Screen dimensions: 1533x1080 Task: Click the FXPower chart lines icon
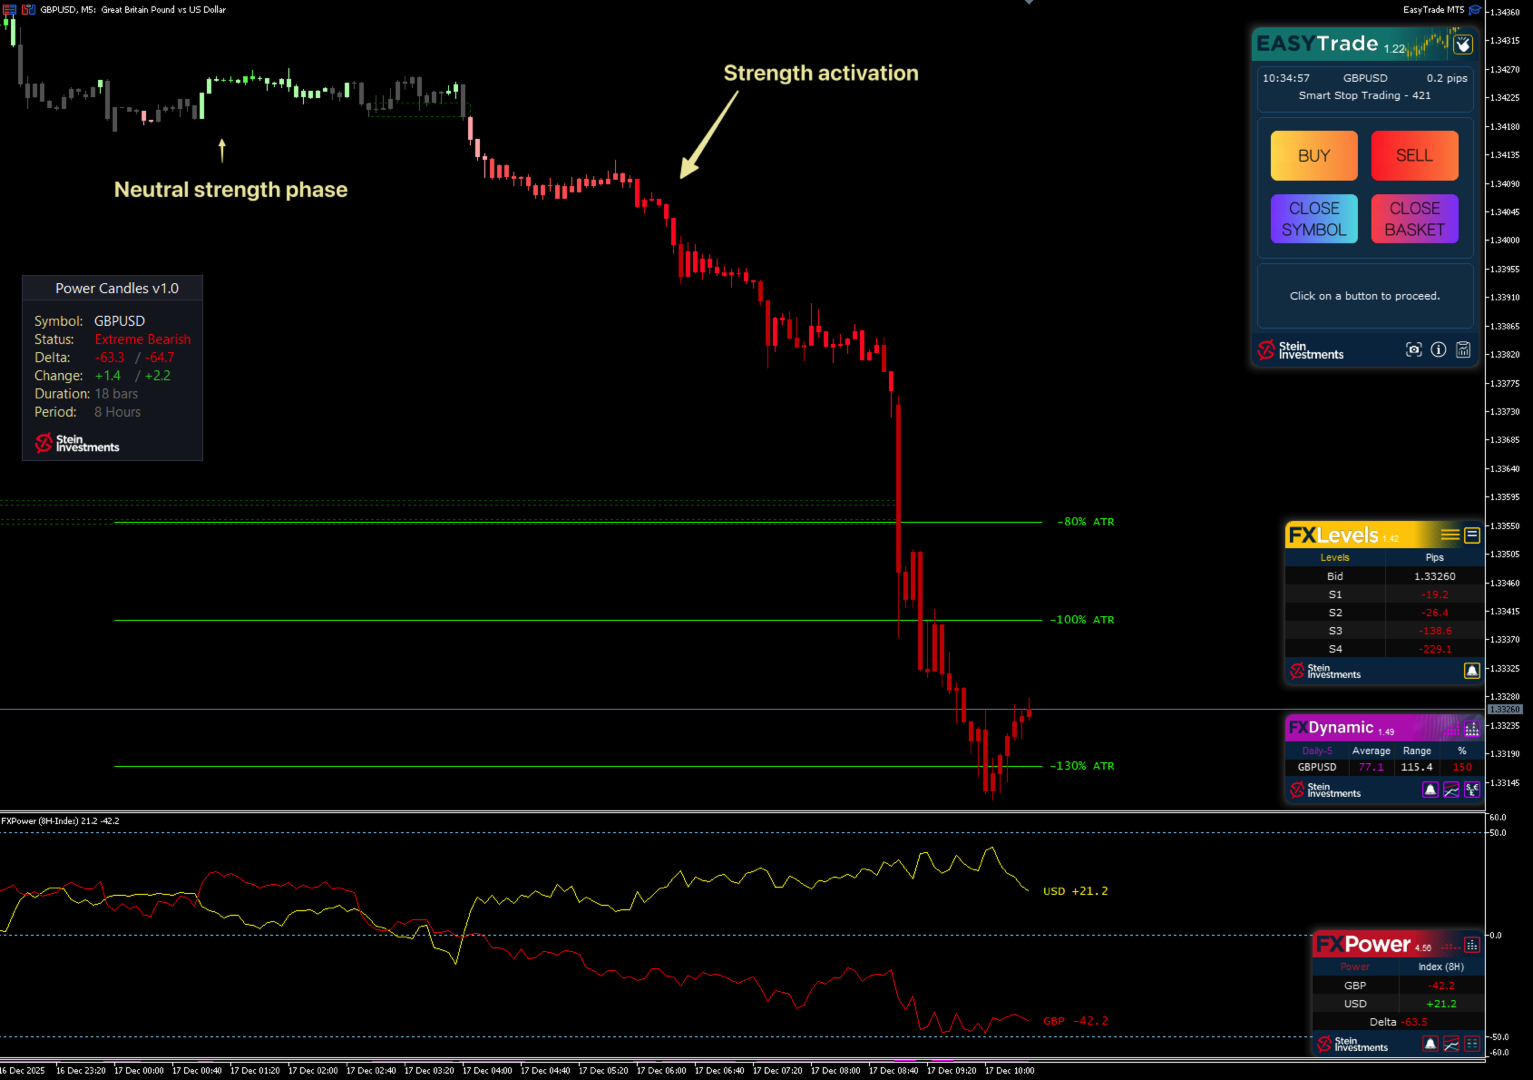tap(1451, 1044)
